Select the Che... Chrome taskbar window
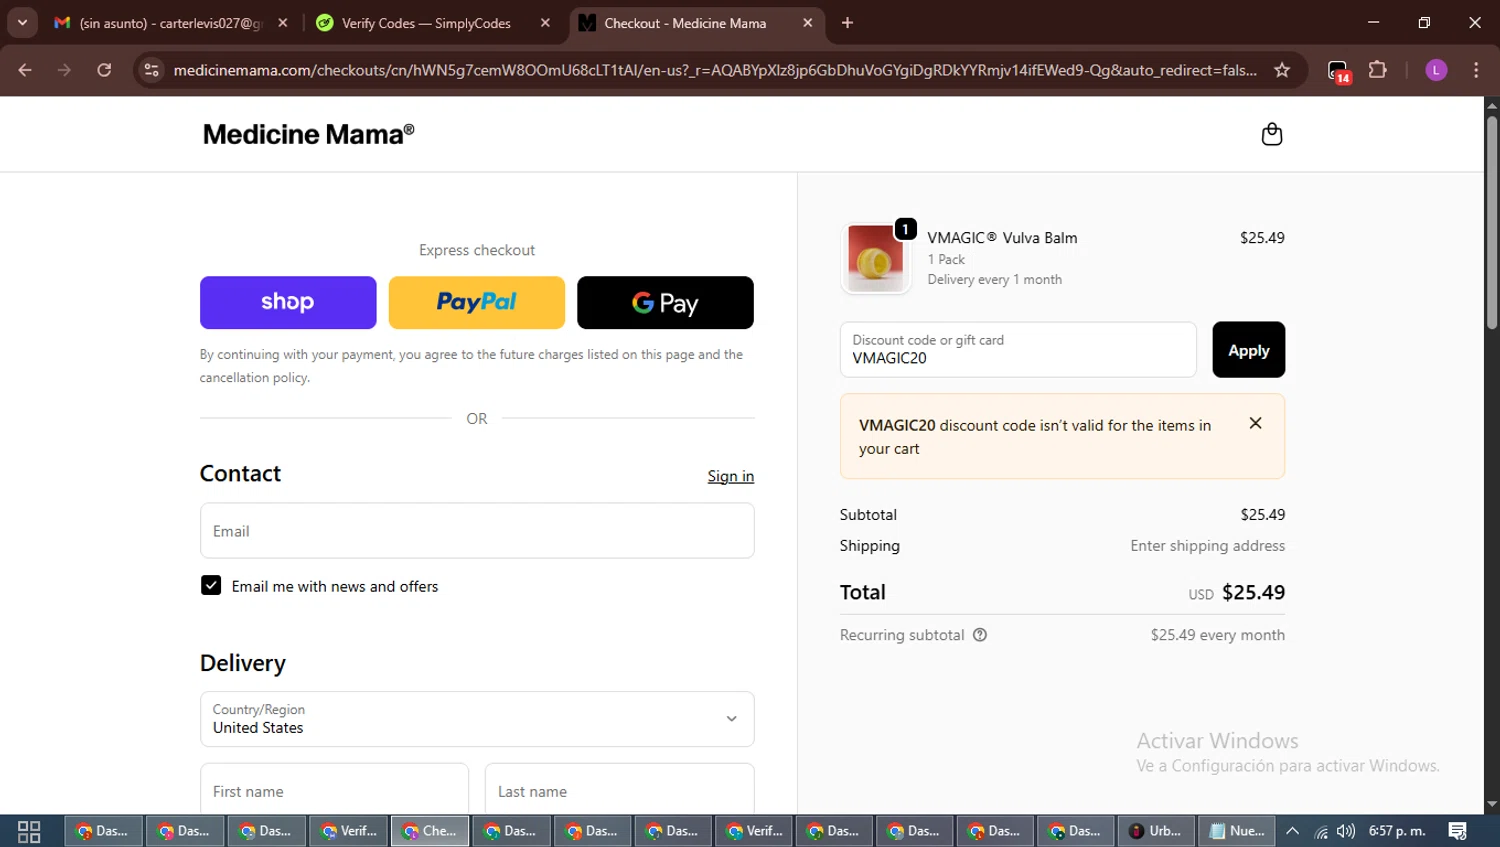1500x847 pixels. pyautogui.click(x=430, y=831)
